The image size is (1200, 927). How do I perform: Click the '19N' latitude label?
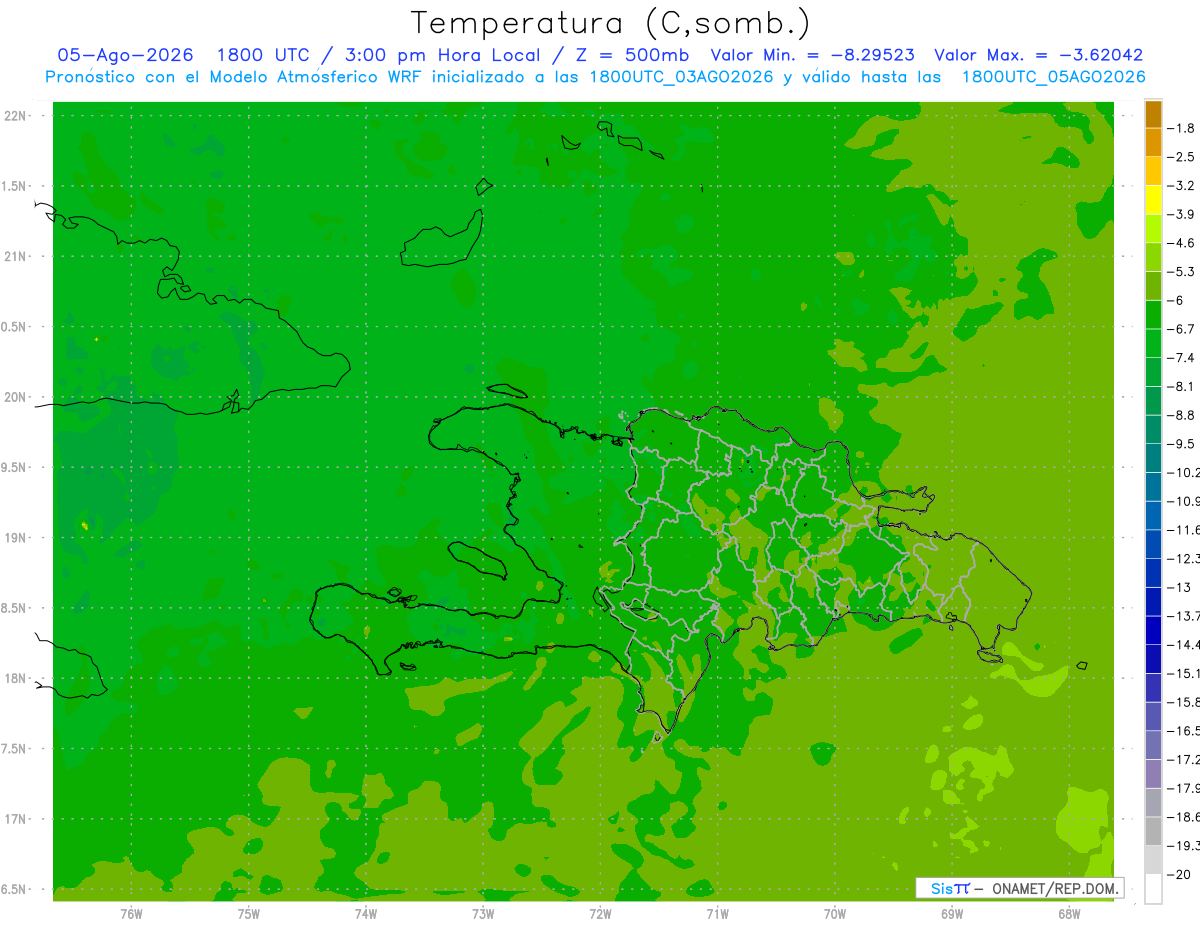pyautogui.click(x=15, y=538)
